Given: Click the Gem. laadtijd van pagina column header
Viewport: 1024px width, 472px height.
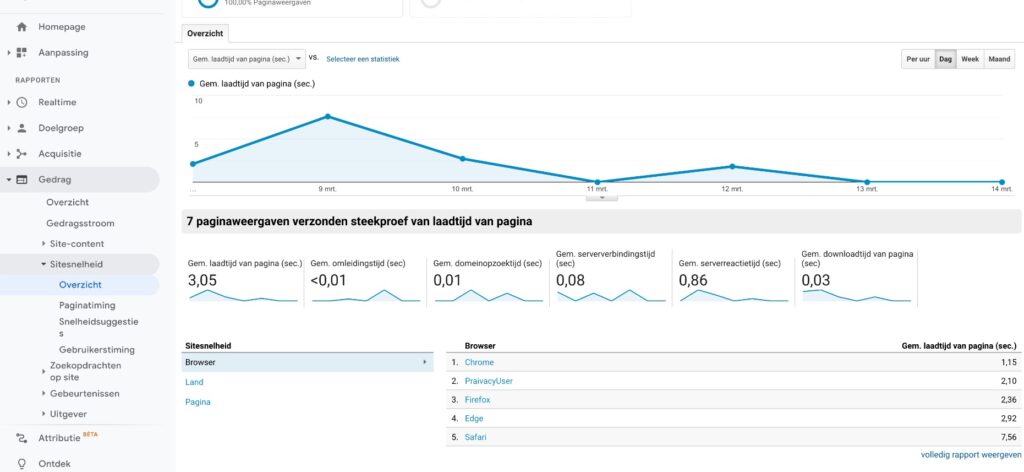Looking at the screenshot, I should tap(959, 345).
